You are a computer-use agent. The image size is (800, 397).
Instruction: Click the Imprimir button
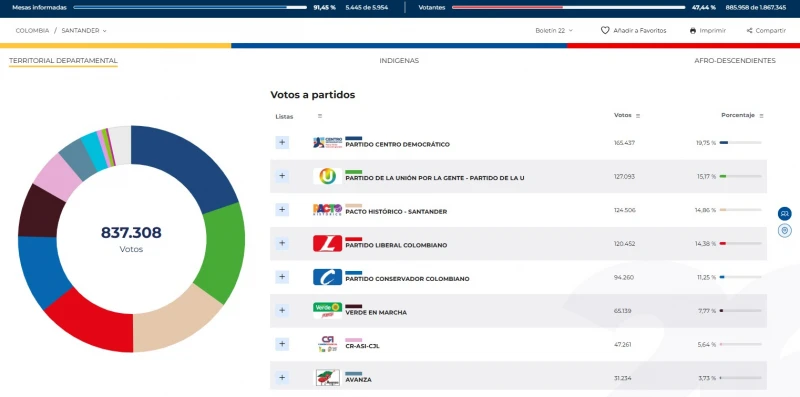click(x=708, y=31)
